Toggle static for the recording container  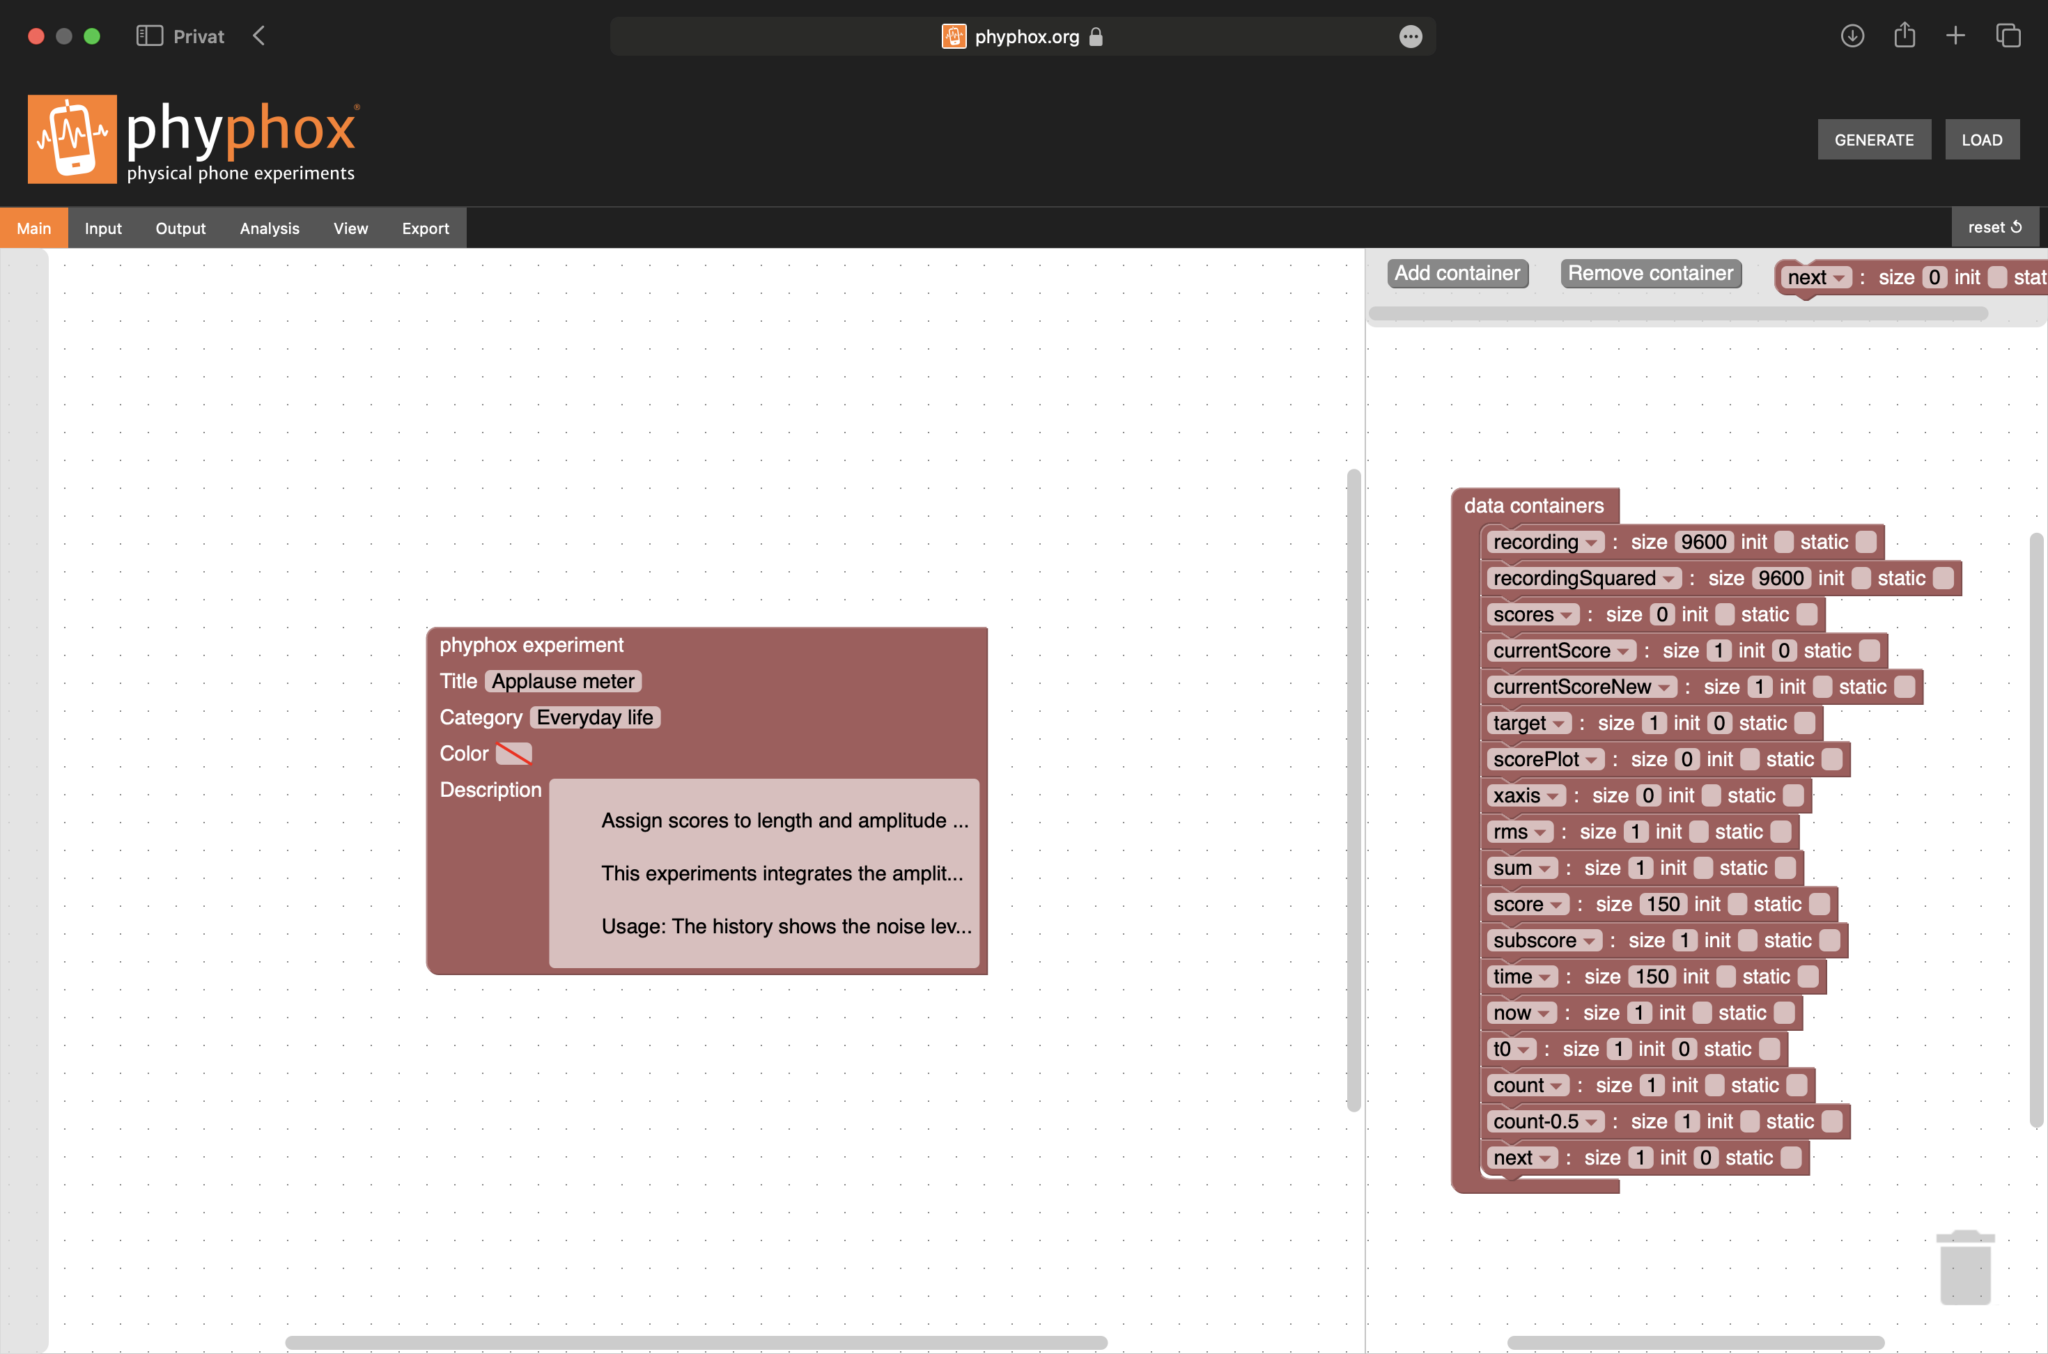click(x=1864, y=541)
